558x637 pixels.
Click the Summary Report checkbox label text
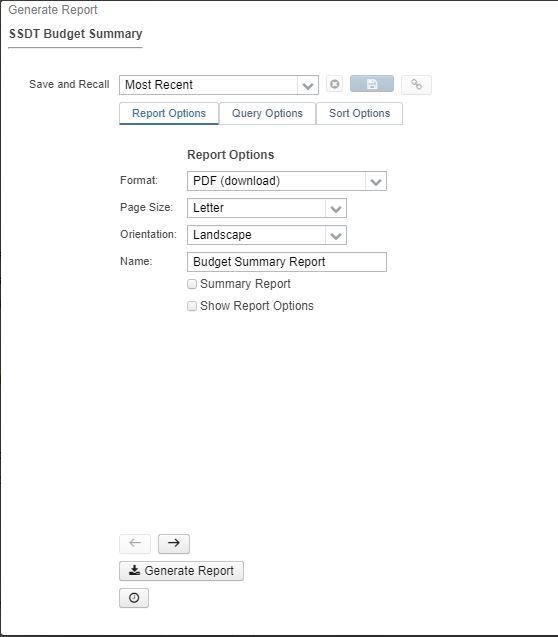point(245,284)
